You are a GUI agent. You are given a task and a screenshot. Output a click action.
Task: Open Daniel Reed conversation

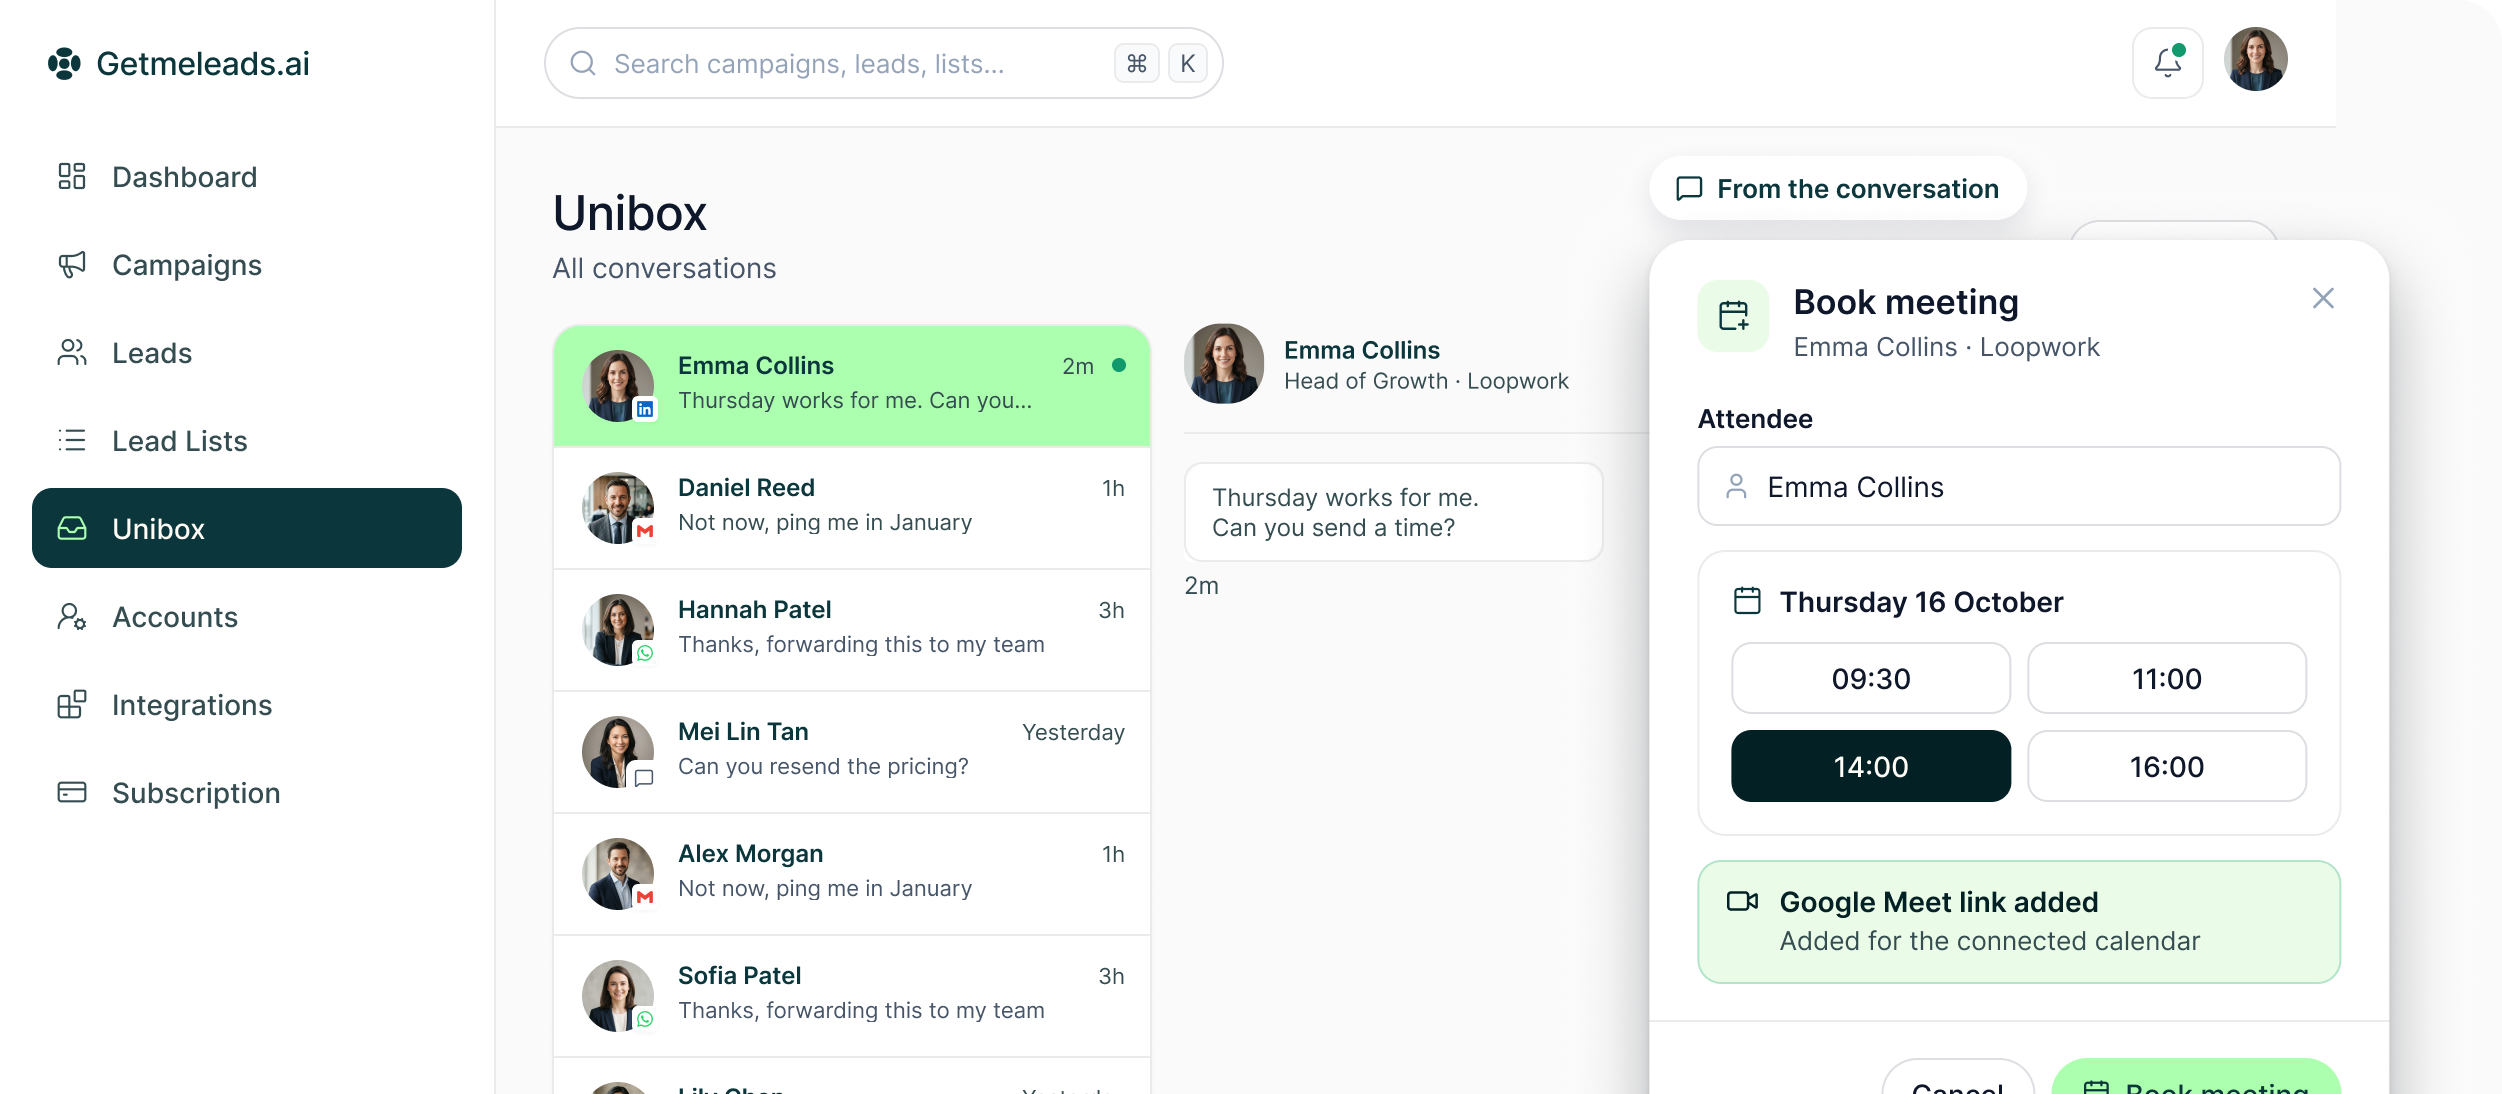[852, 508]
